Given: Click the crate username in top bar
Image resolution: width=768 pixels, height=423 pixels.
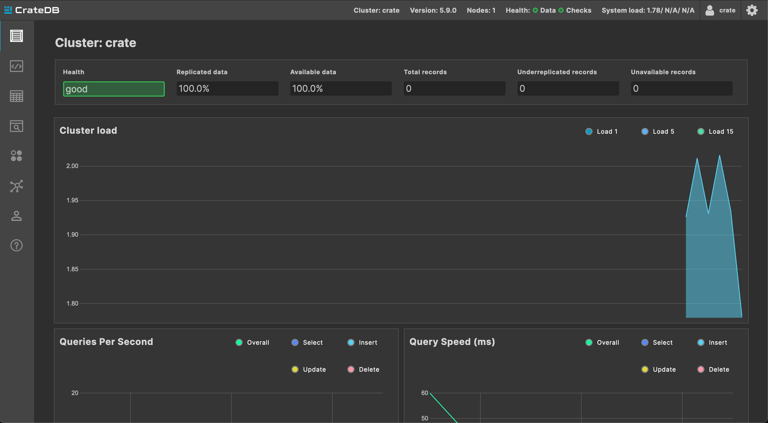Looking at the screenshot, I should pos(727,10).
